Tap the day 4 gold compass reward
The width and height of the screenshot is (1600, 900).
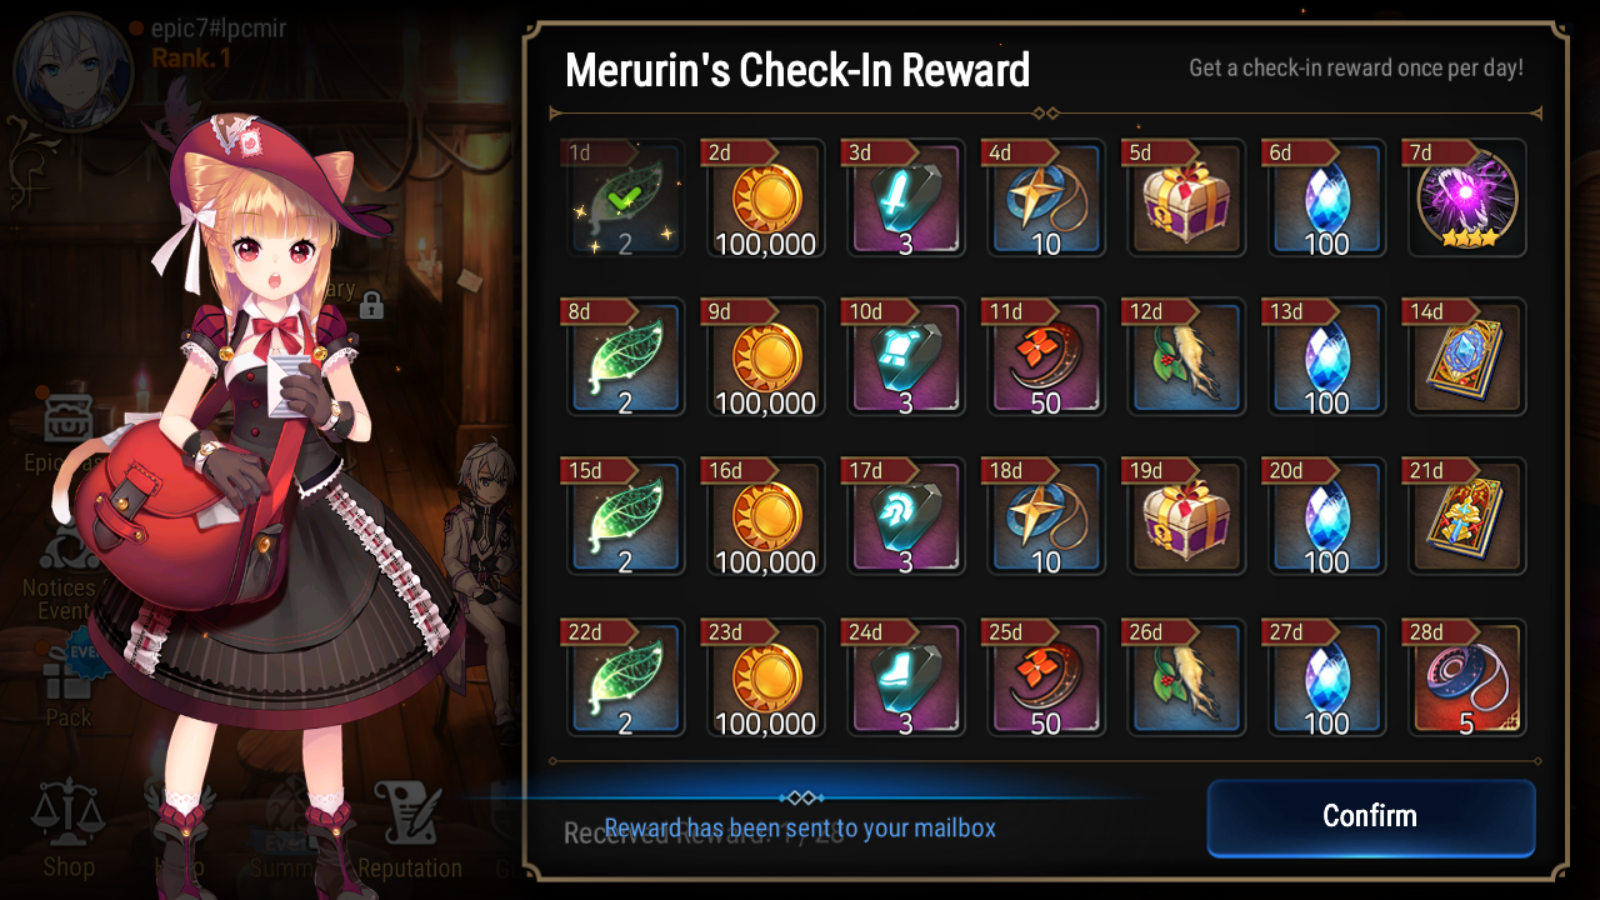(1046, 199)
